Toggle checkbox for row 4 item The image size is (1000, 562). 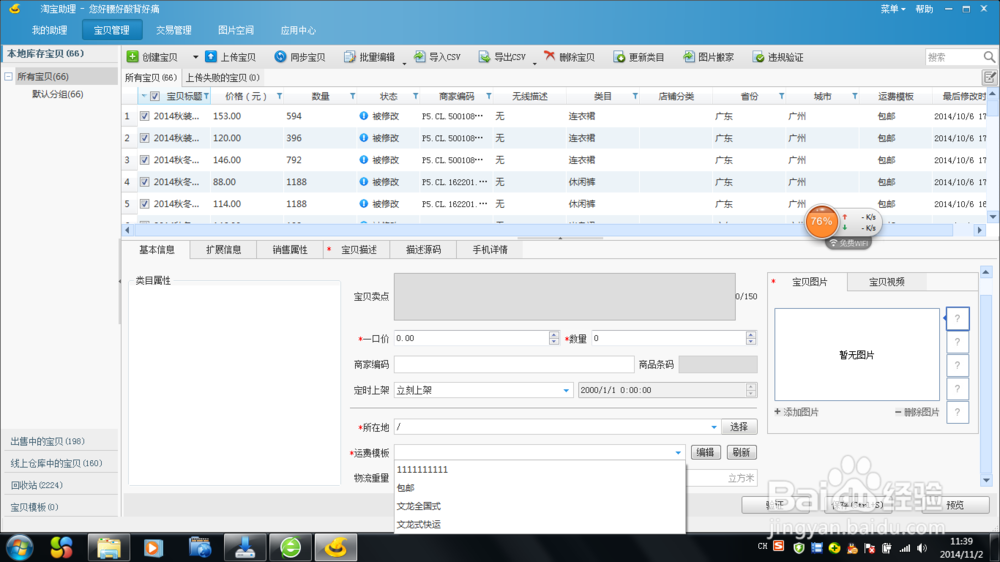click(145, 182)
